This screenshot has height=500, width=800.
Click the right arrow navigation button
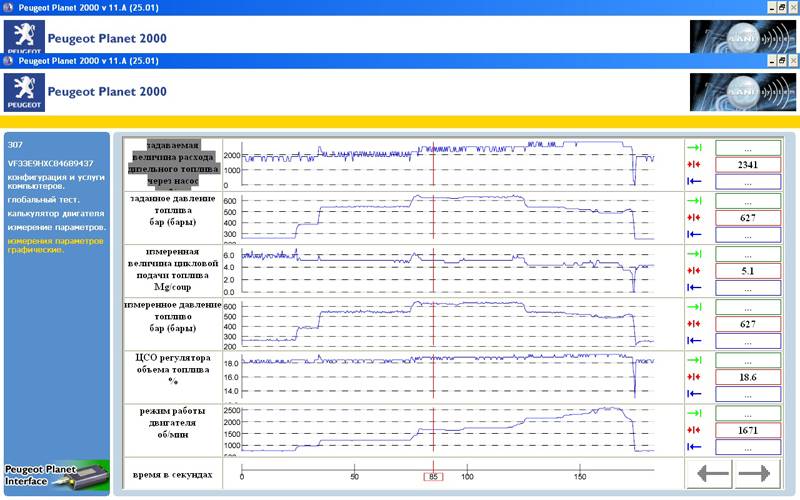754,473
